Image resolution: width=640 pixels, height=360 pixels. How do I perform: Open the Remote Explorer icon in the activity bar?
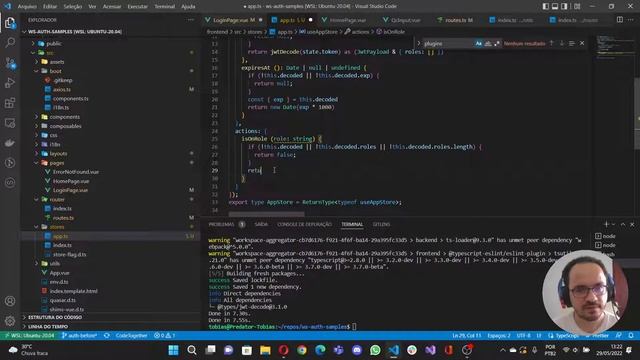(x=10, y=123)
